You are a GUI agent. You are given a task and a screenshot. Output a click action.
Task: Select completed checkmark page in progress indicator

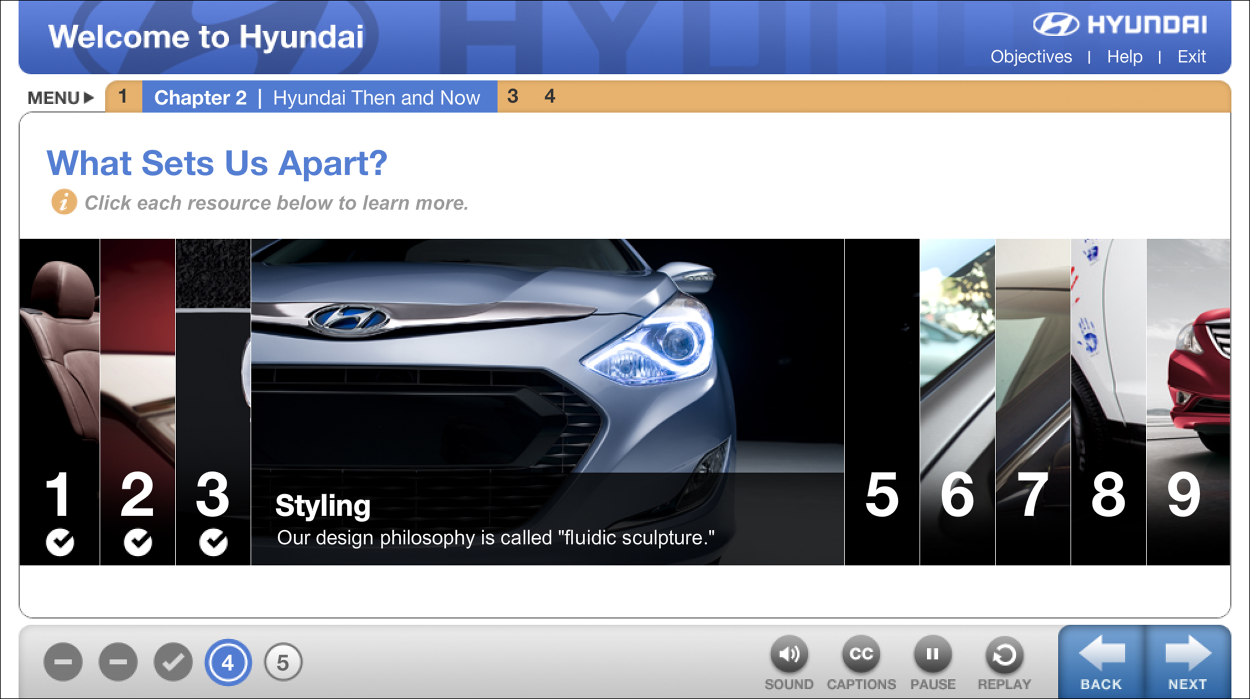(173, 662)
